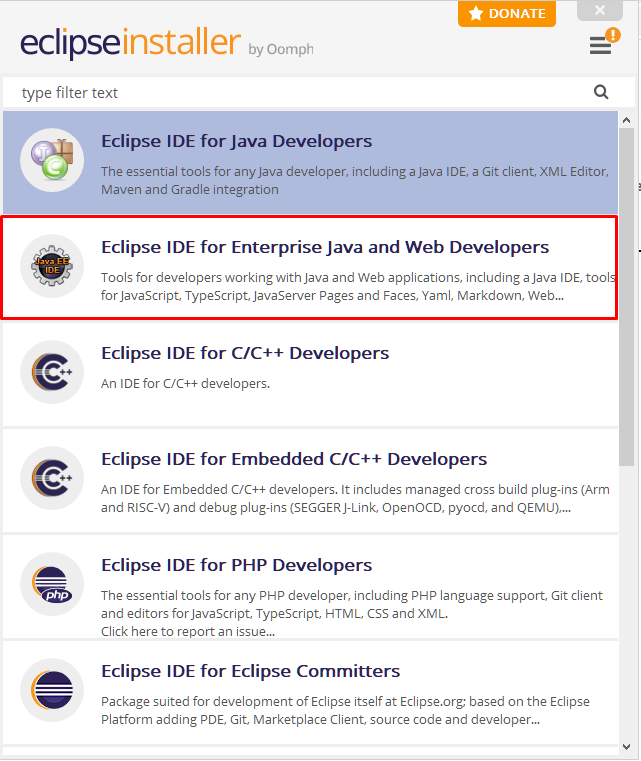Click the Java EE IDE gear icon
641x761 pixels.
(52, 266)
